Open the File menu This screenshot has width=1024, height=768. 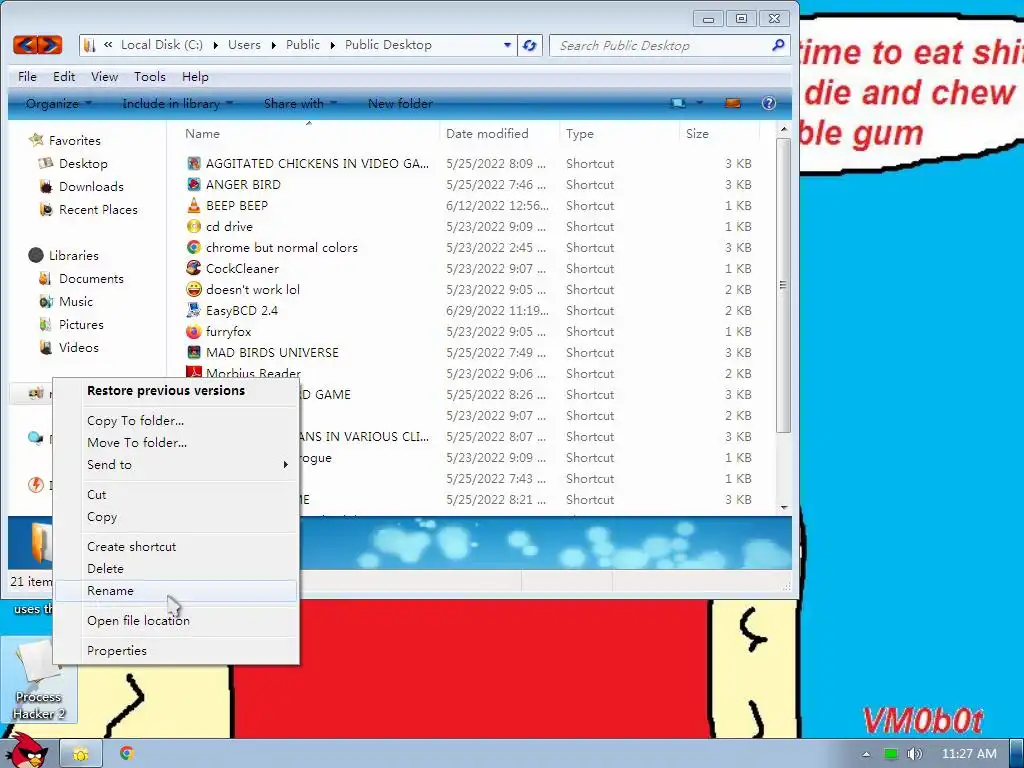[x=27, y=76]
